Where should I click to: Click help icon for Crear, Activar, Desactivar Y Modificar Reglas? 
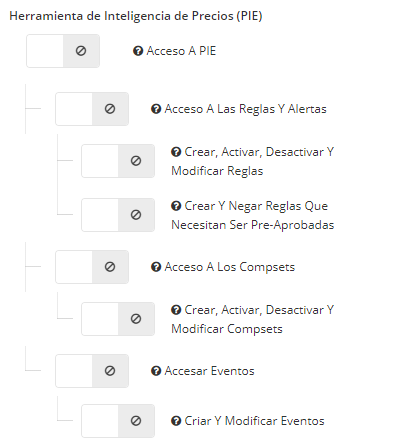176,152
